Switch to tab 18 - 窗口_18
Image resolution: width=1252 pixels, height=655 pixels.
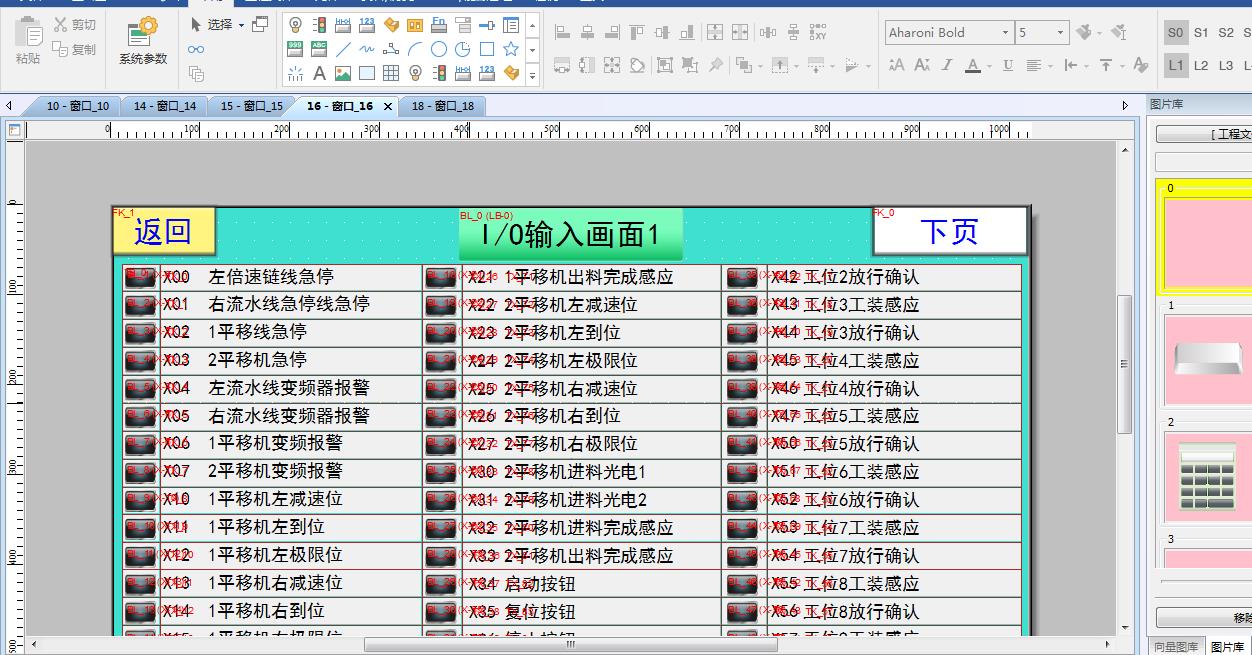(442, 106)
